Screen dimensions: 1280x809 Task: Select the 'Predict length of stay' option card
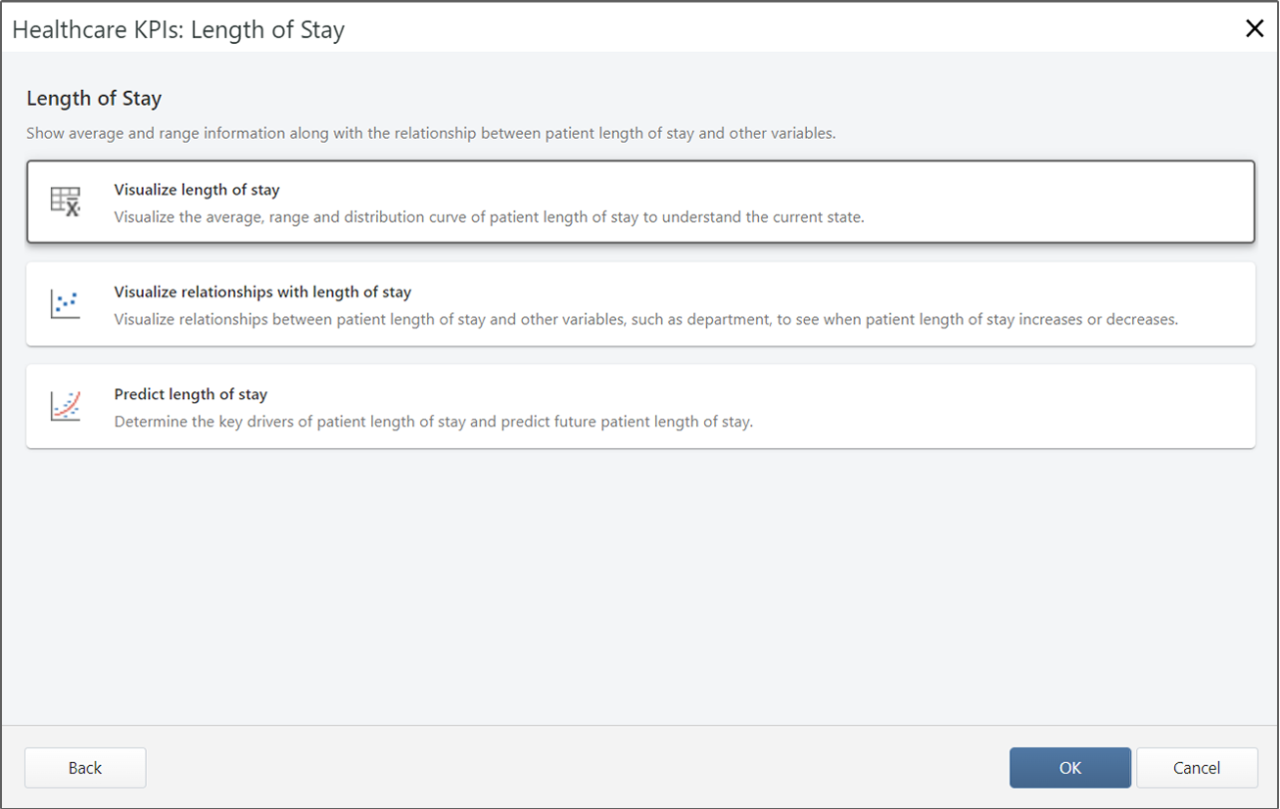click(x=640, y=406)
